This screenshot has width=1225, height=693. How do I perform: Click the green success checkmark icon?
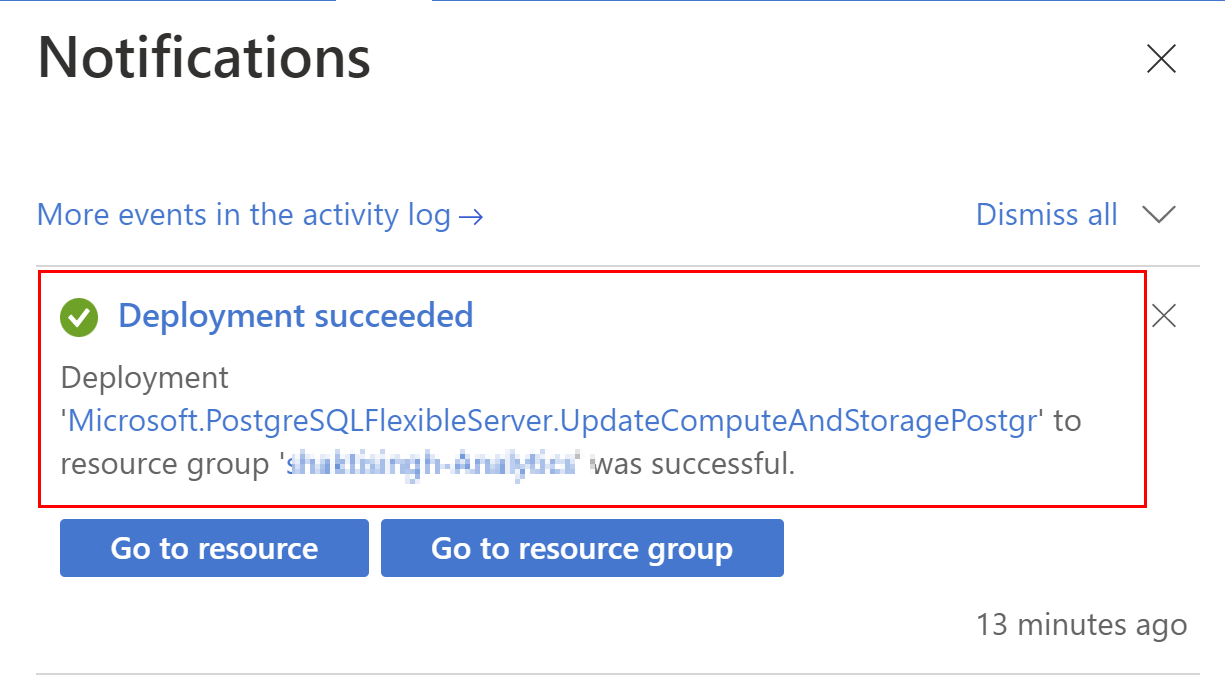(x=79, y=317)
